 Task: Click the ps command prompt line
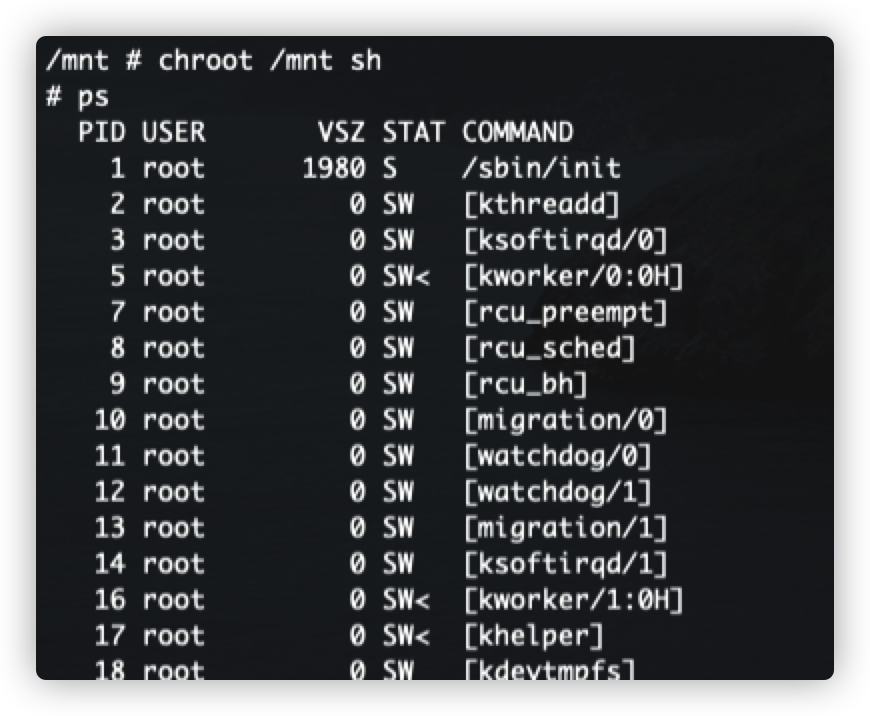click(78, 97)
